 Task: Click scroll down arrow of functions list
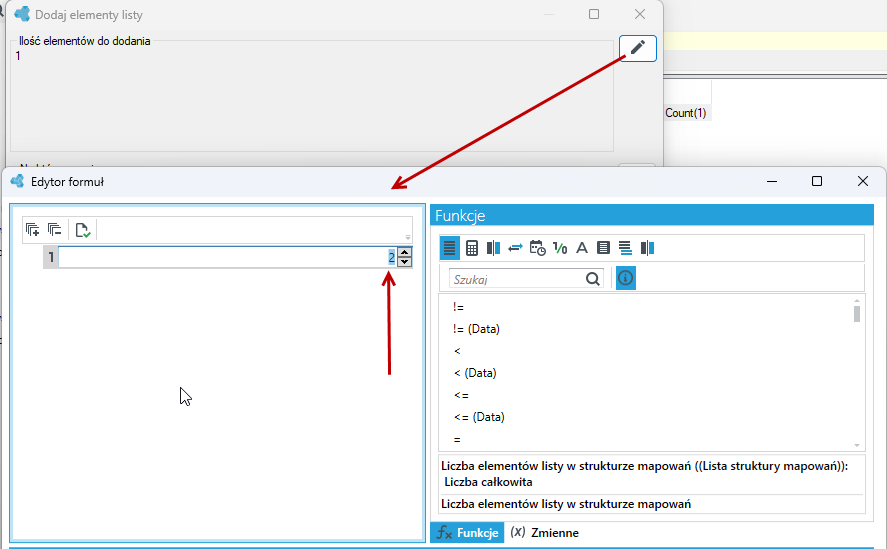tap(857, 445)
